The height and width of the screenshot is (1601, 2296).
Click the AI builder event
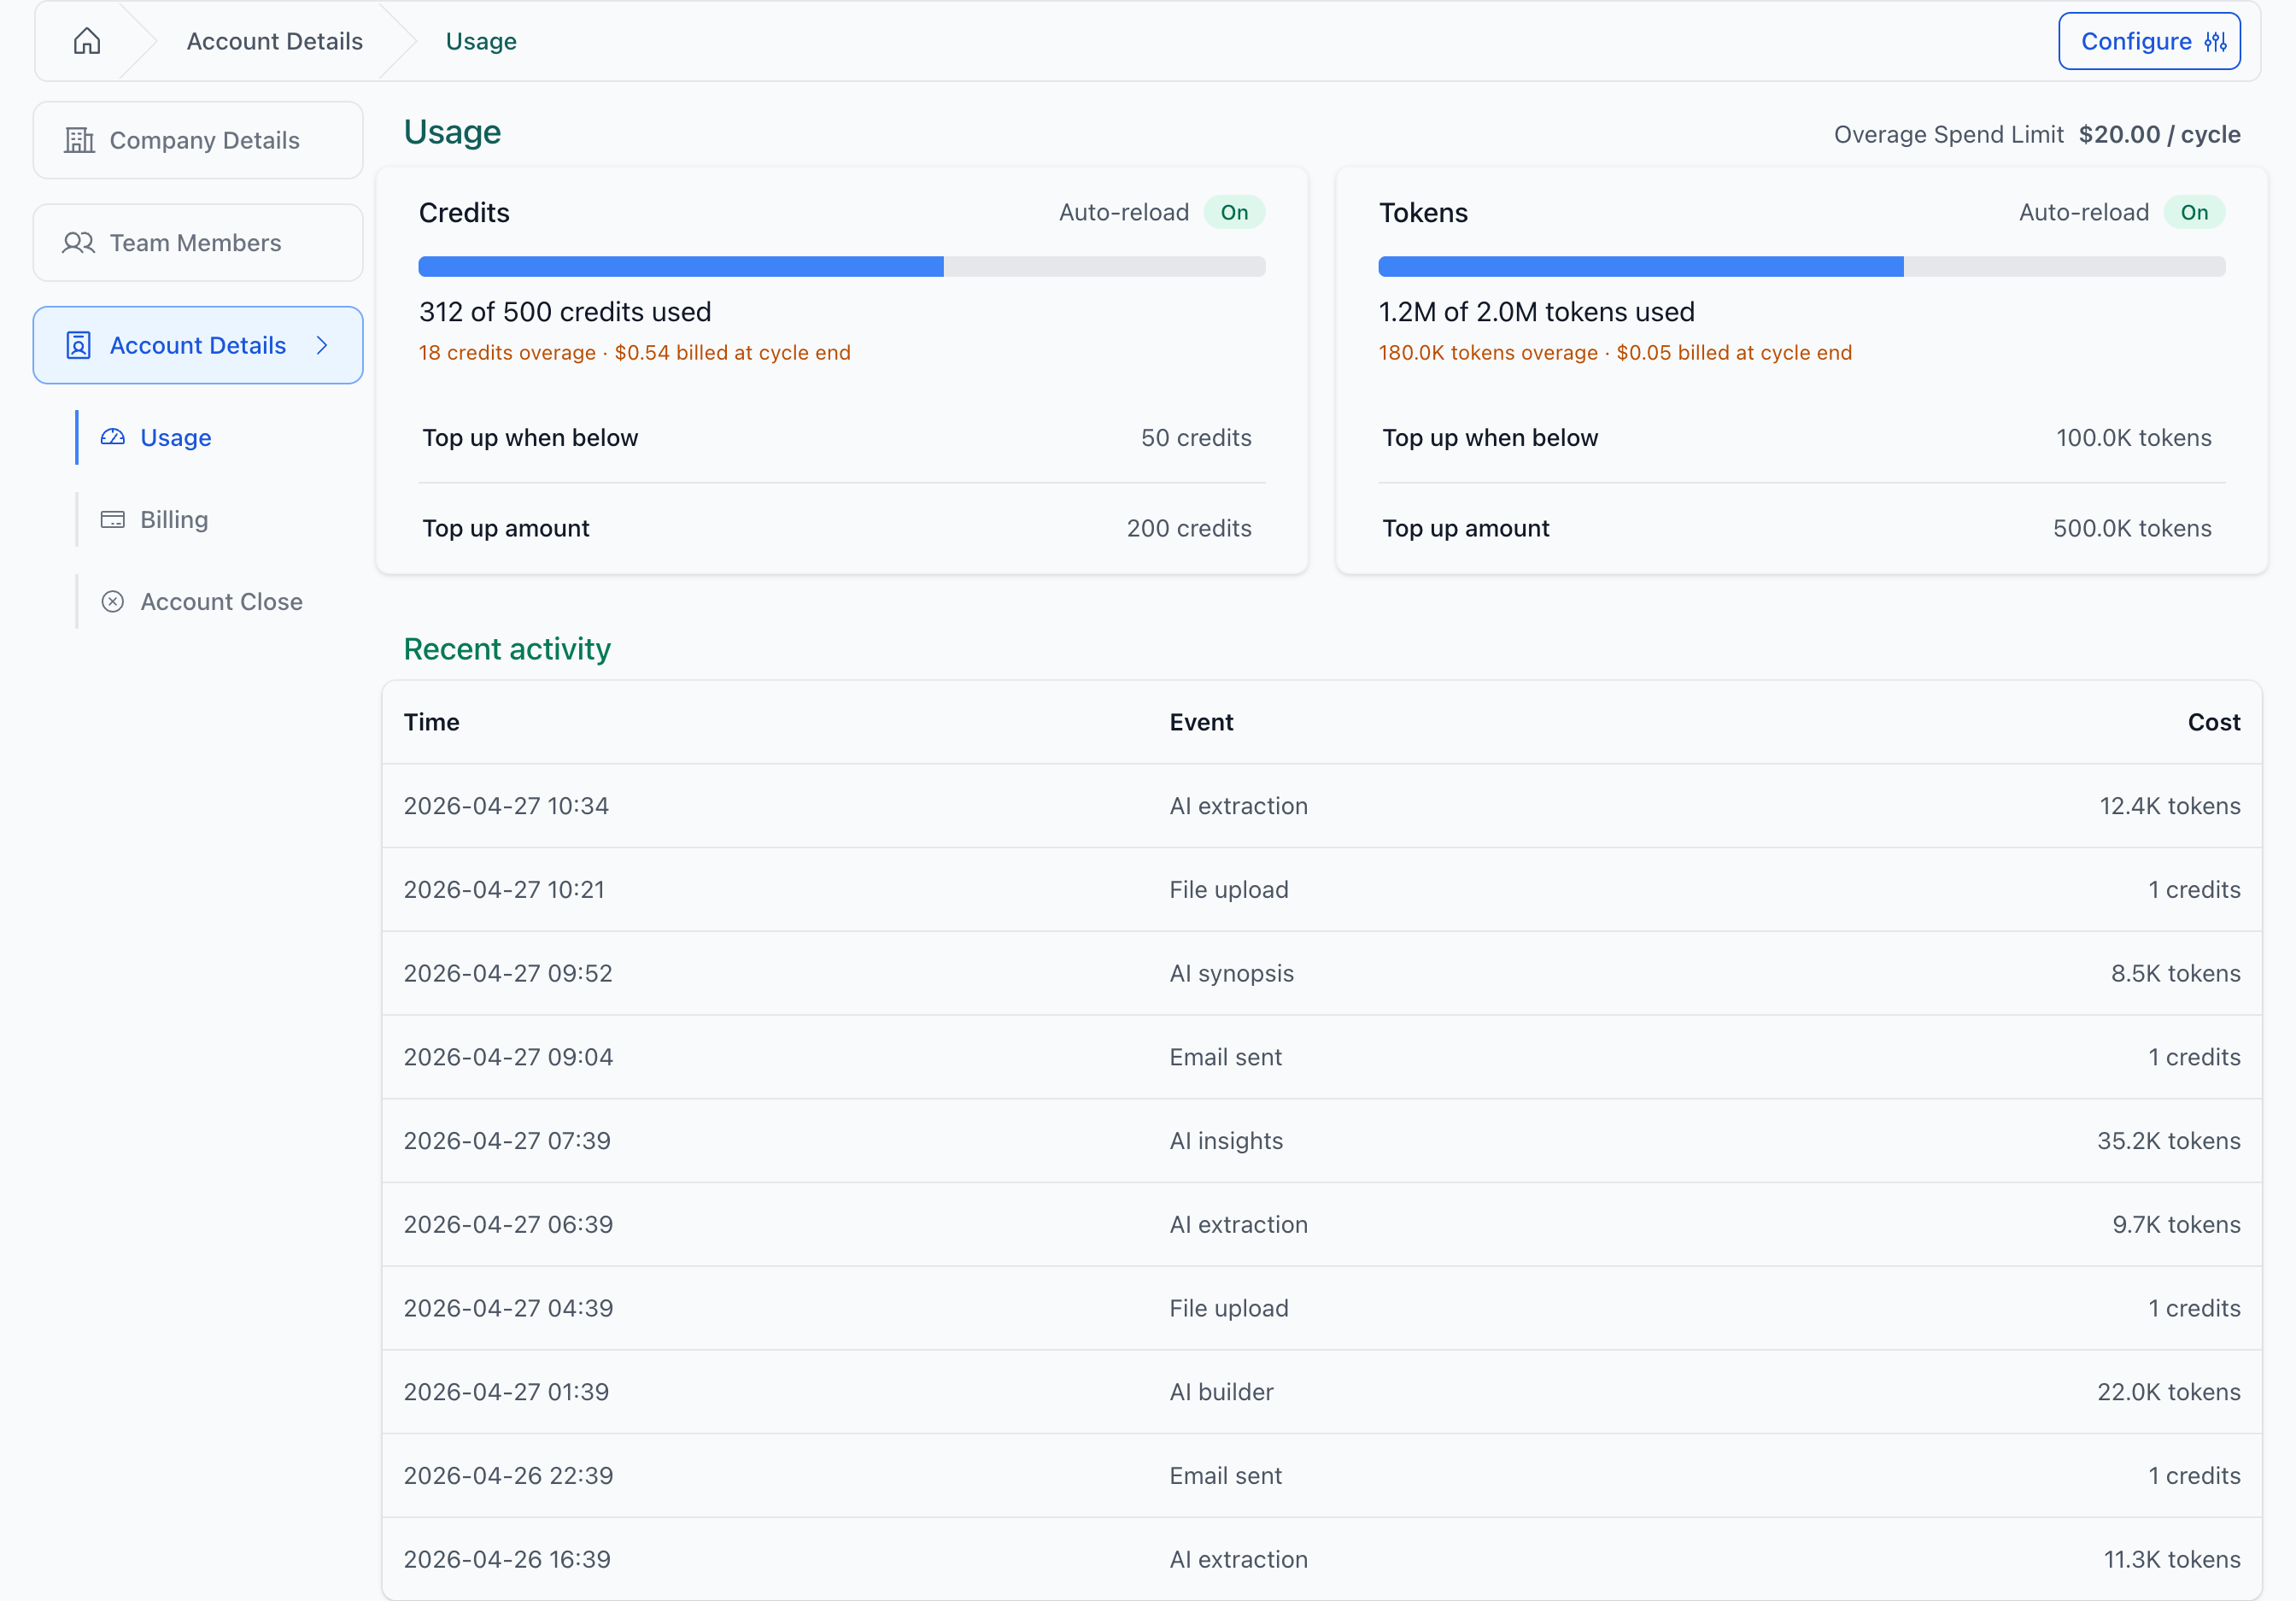click(1222, 1392)
